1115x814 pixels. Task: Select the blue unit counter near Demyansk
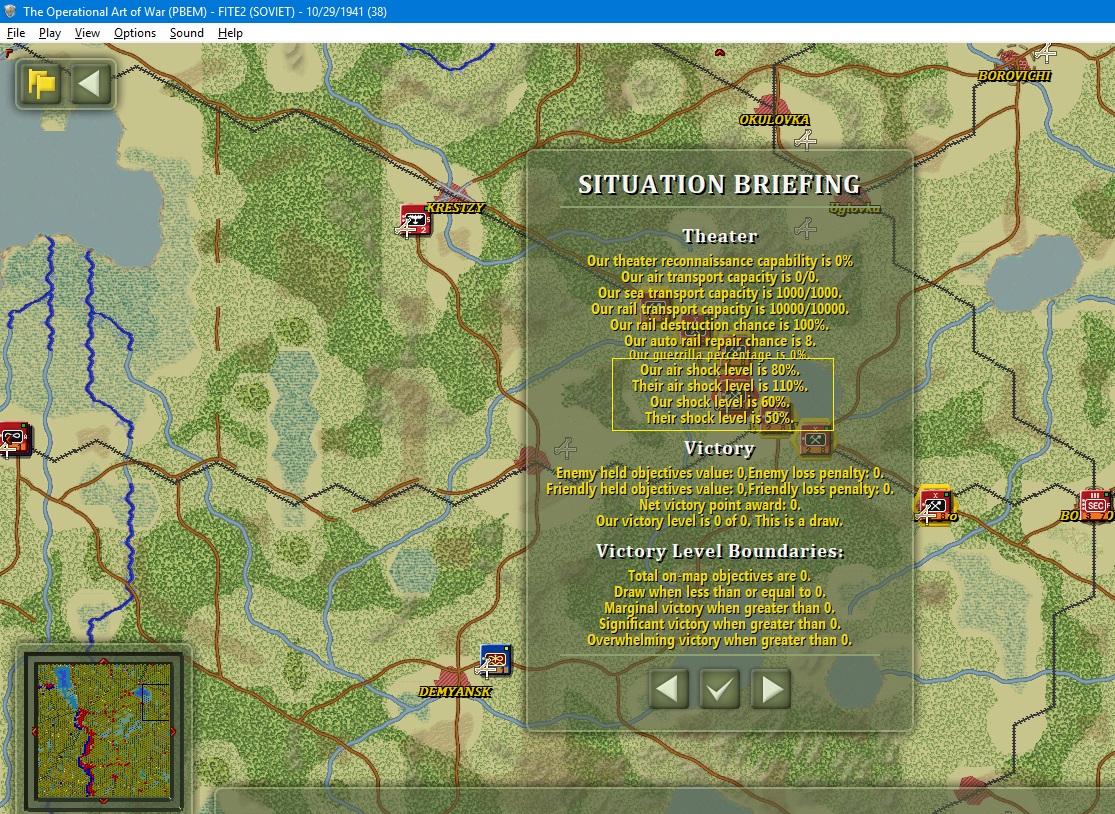click(x=495, y=660)
